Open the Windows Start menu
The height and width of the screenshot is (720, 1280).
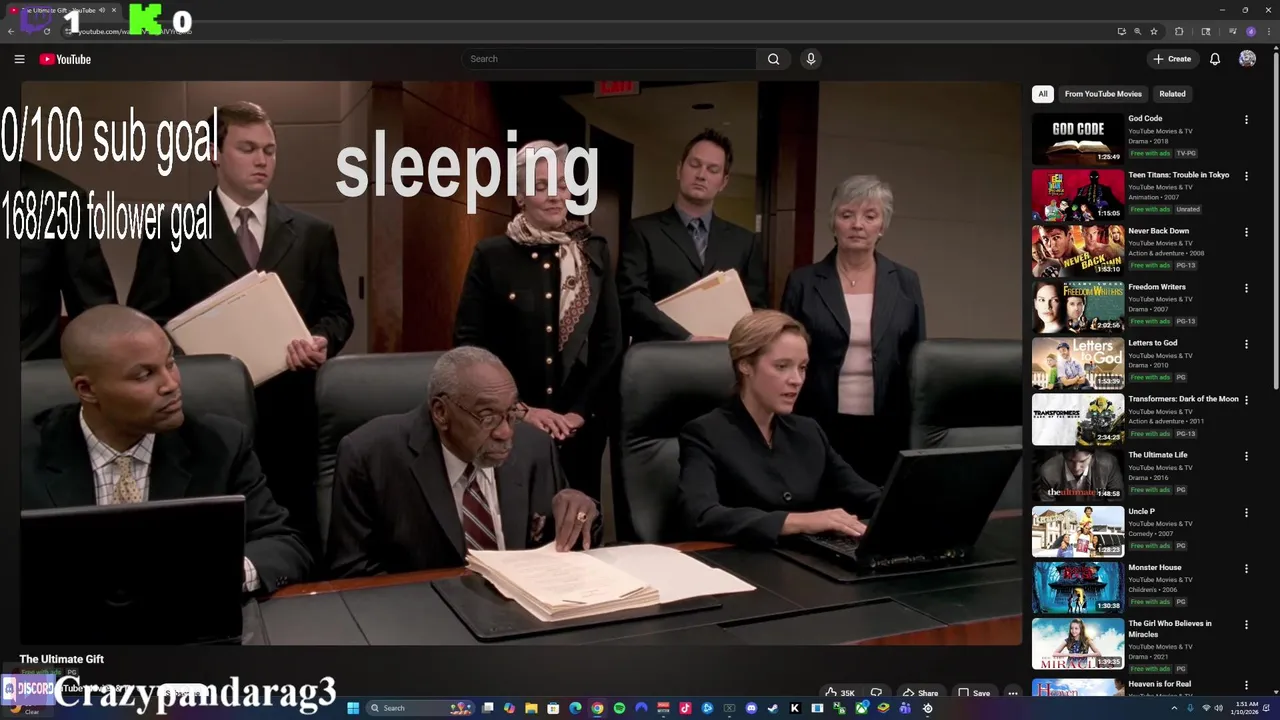click(353, 708)
